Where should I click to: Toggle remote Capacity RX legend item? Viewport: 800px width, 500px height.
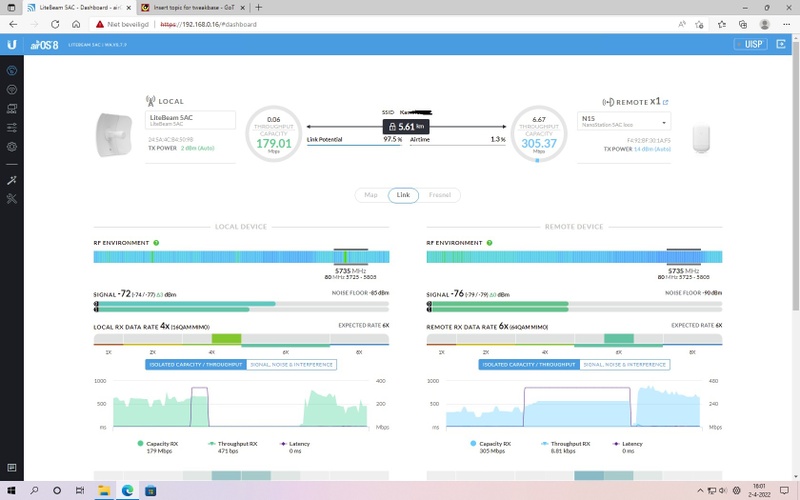tap(491, 447)
